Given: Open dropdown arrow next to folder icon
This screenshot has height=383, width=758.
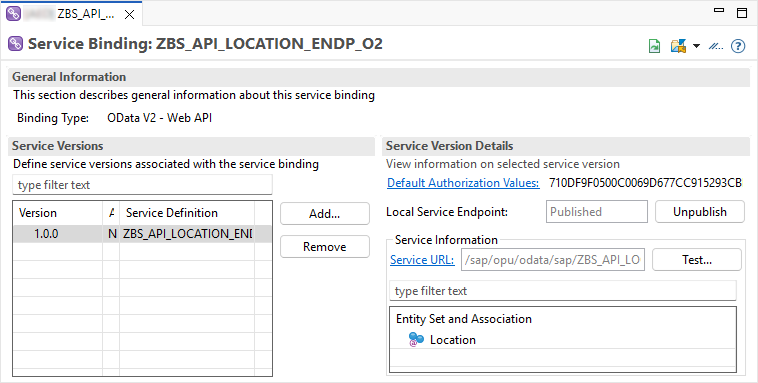Looking at the screenshot, I should [696, 46].
